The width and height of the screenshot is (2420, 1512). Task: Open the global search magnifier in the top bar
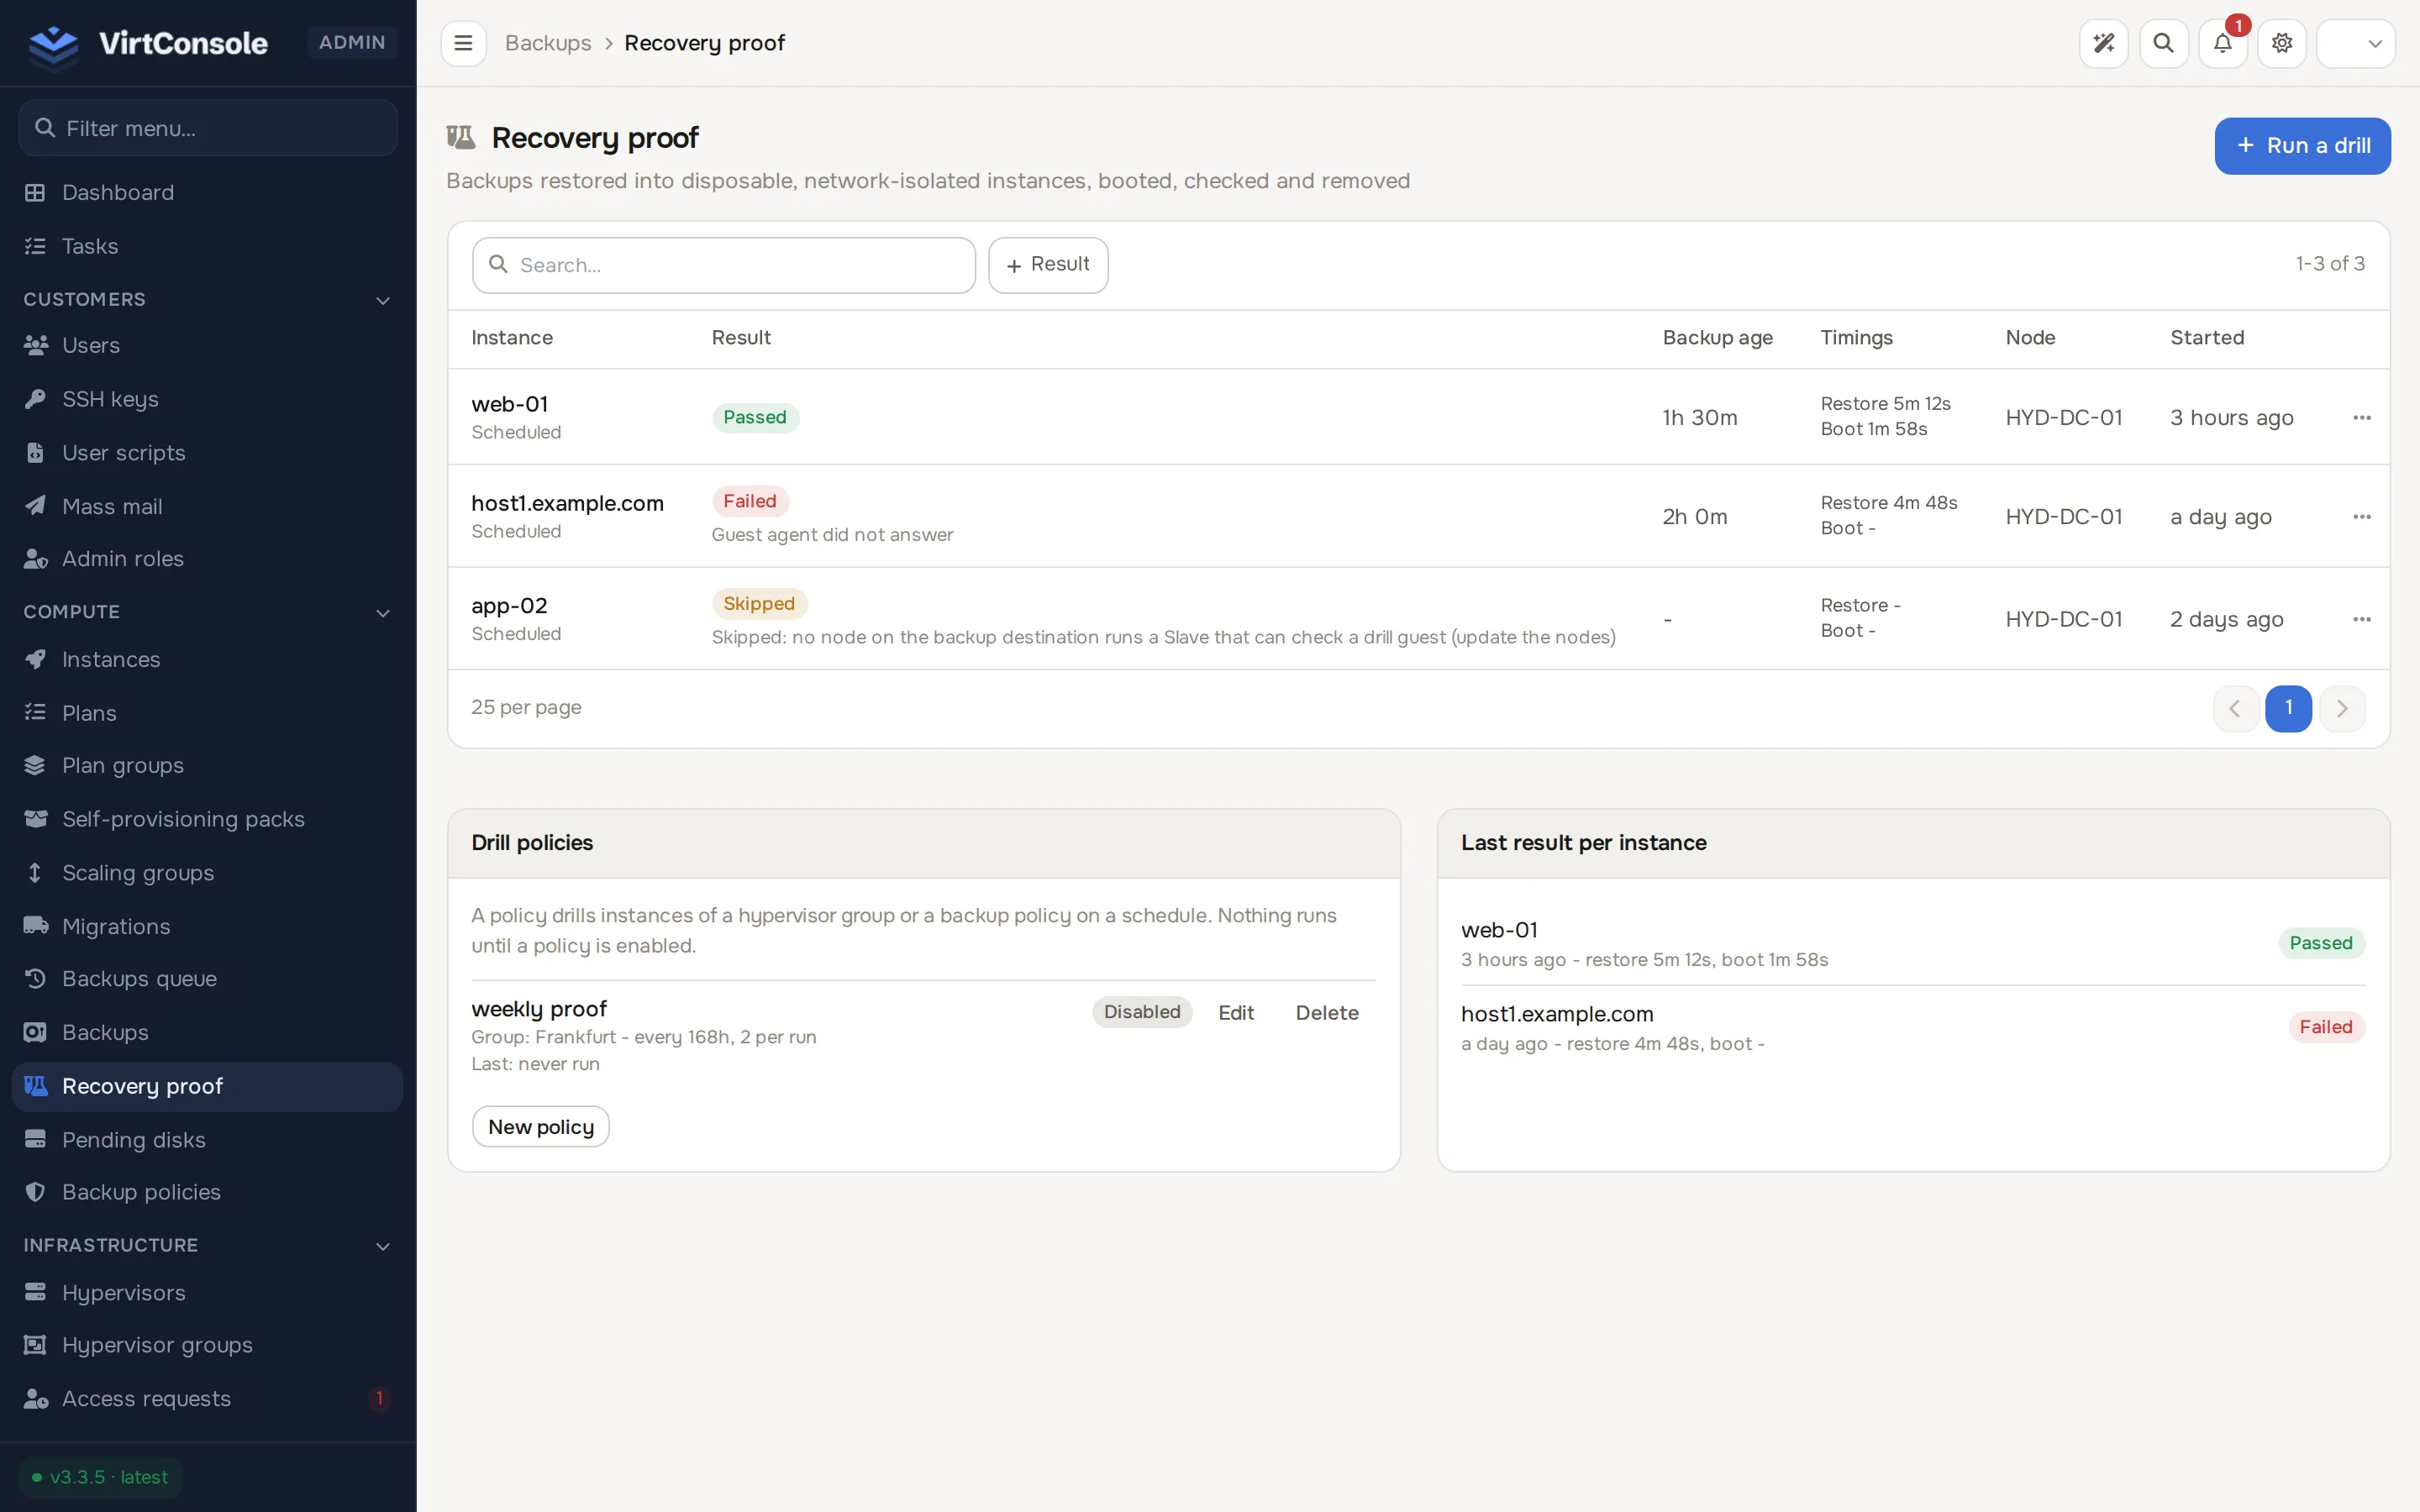2163,43
